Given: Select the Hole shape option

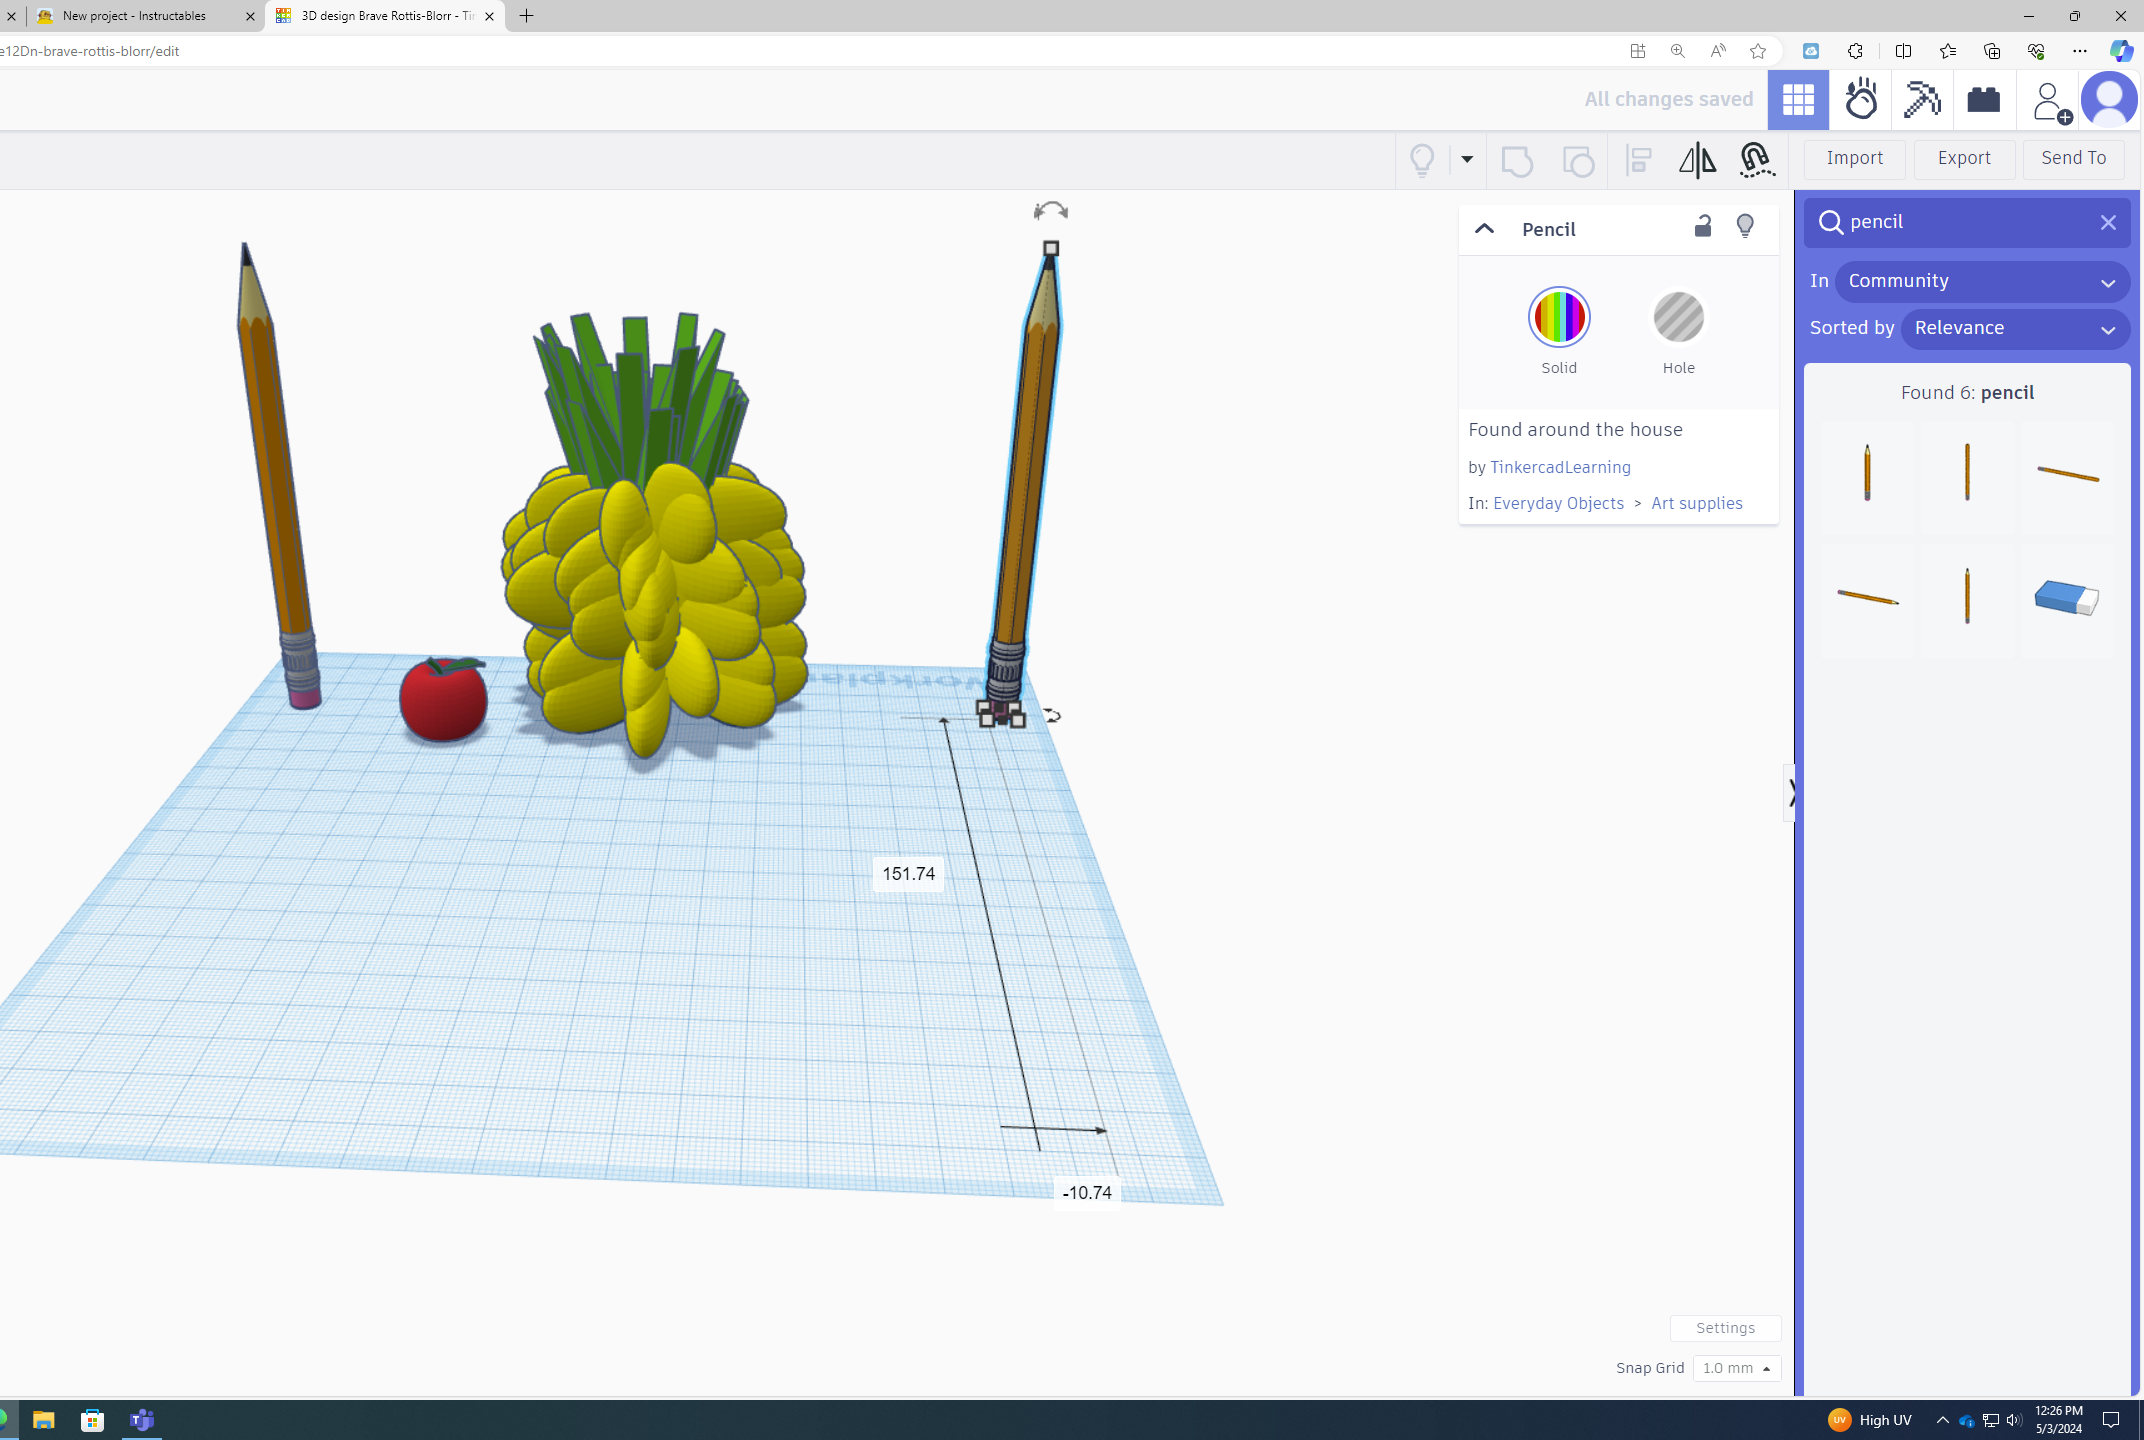Looking at the screenshot, I should pyautogui.click(x=1678, y=318).
